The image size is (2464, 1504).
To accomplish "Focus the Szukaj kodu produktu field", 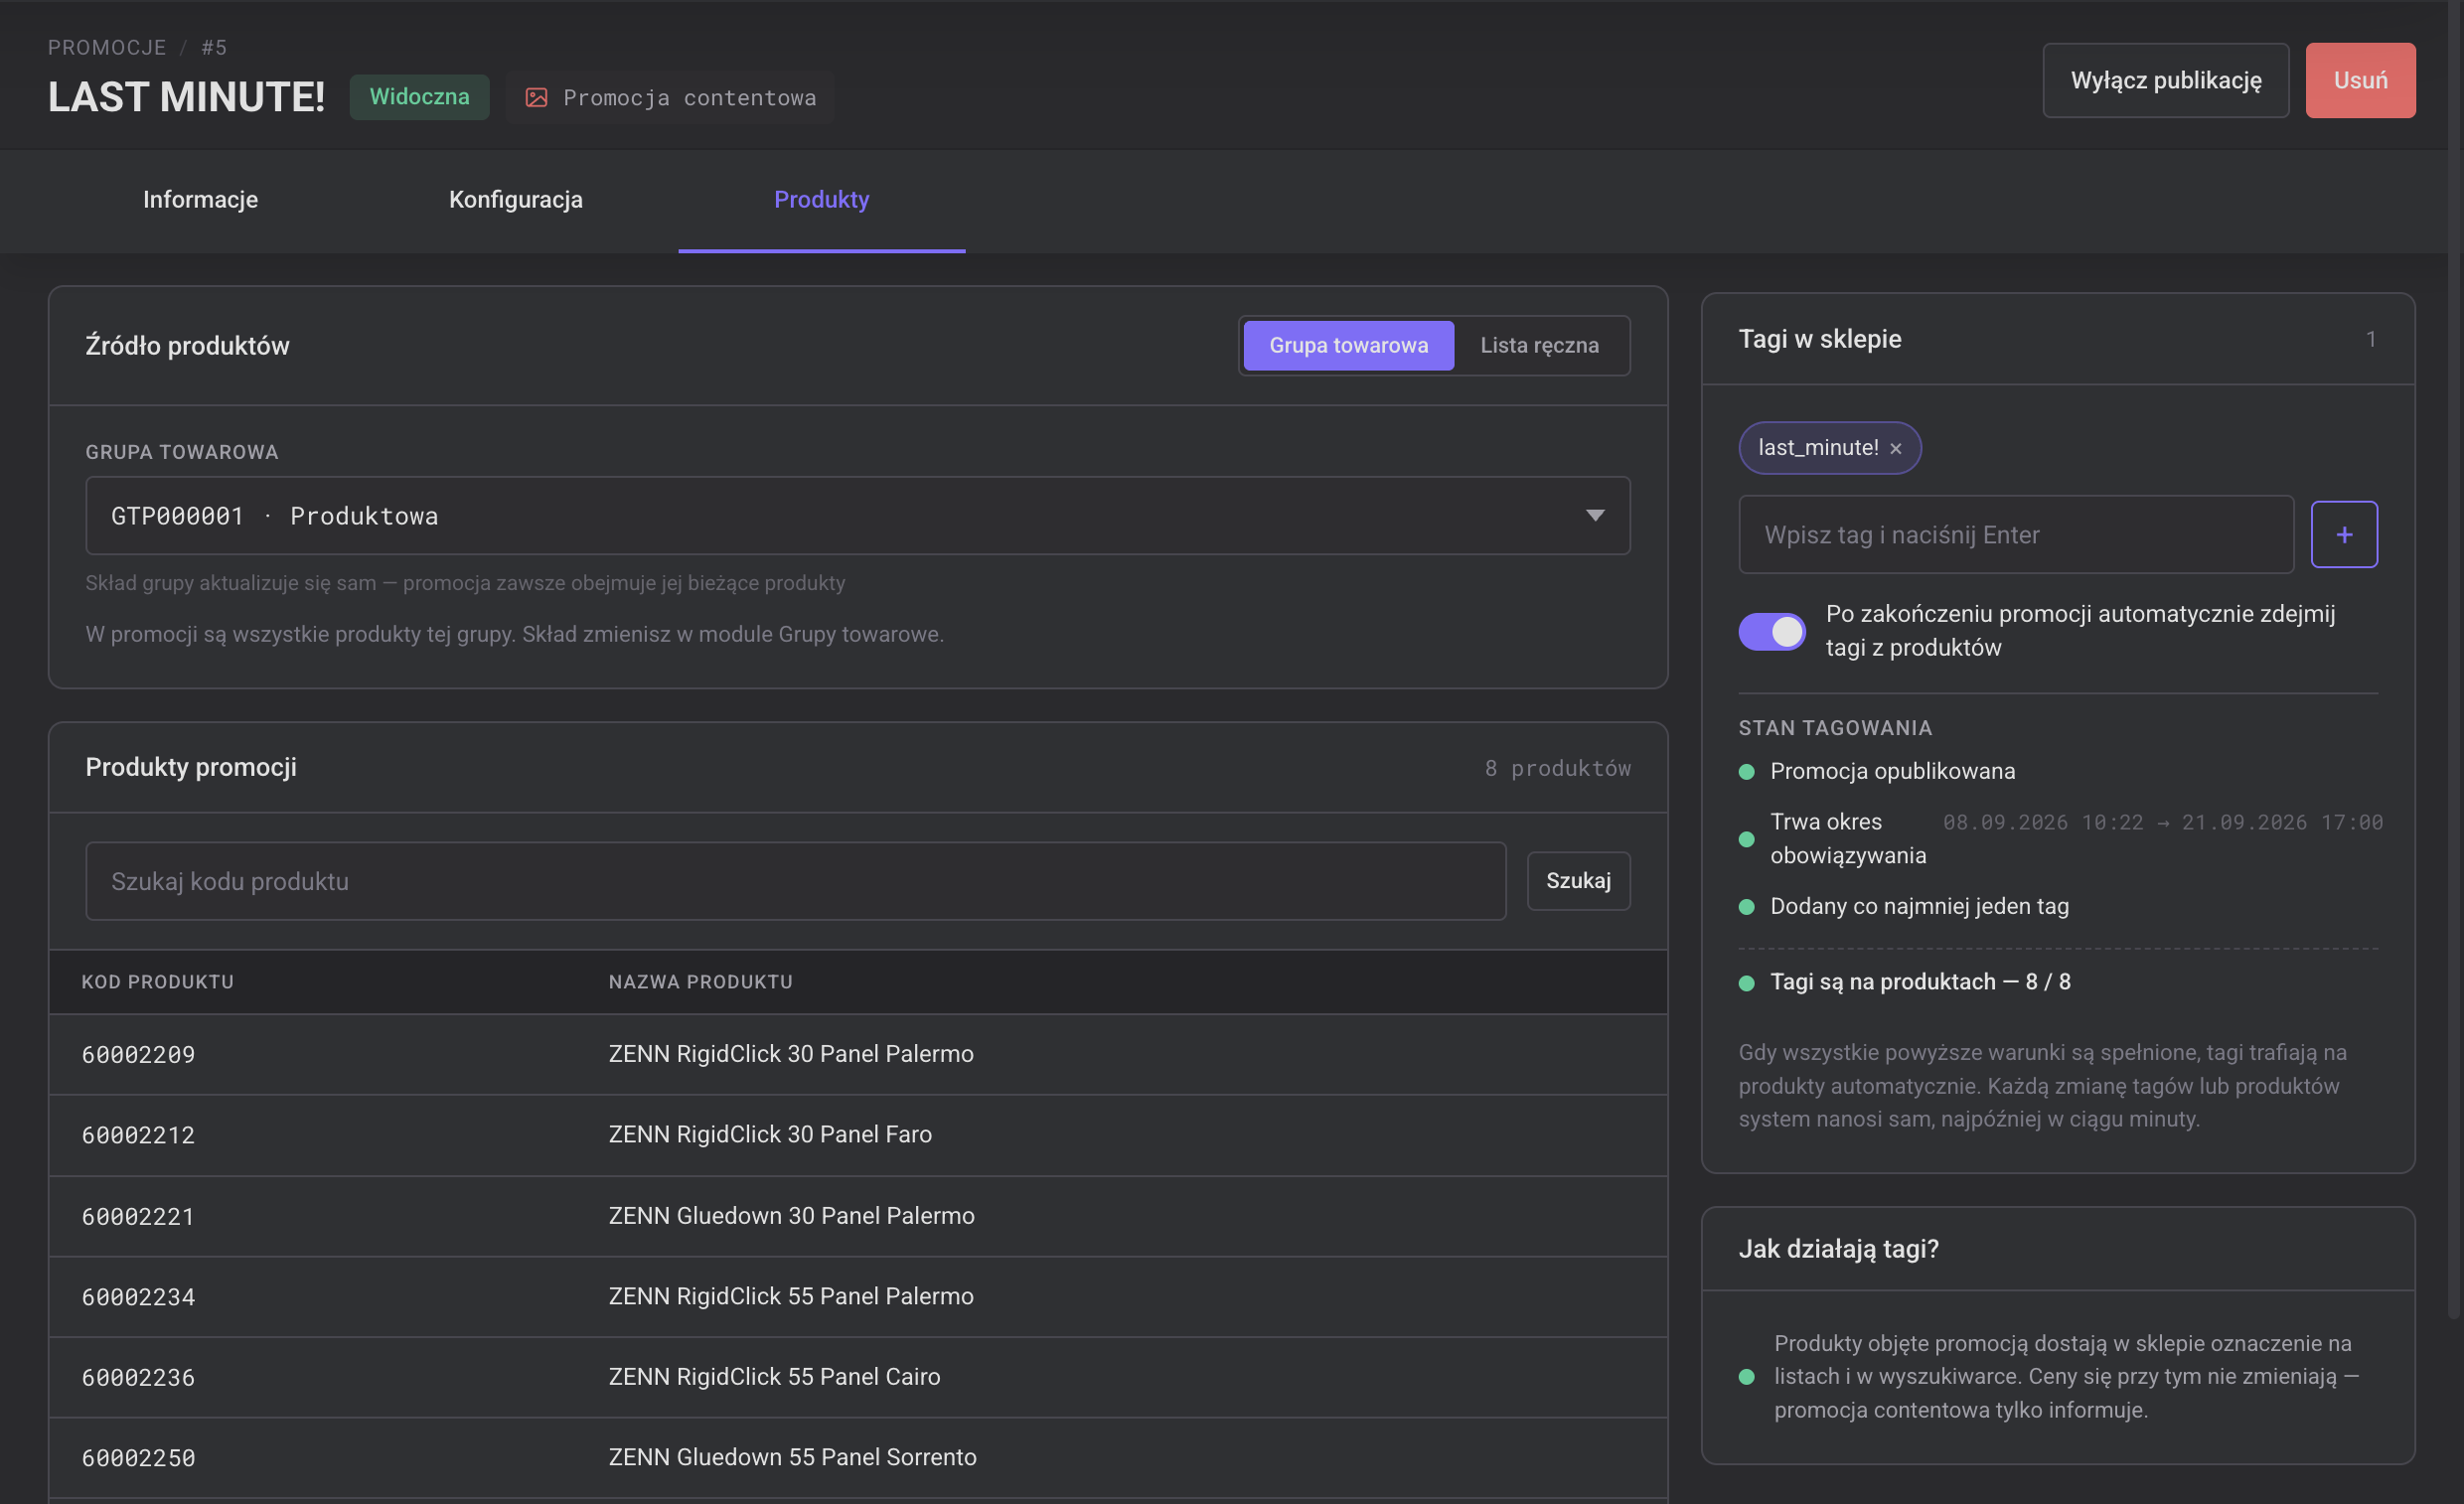I will (795, 880).
